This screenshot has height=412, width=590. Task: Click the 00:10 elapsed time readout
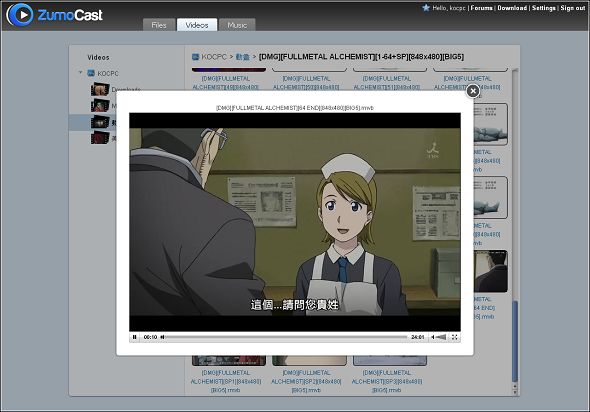pos(150,337)
